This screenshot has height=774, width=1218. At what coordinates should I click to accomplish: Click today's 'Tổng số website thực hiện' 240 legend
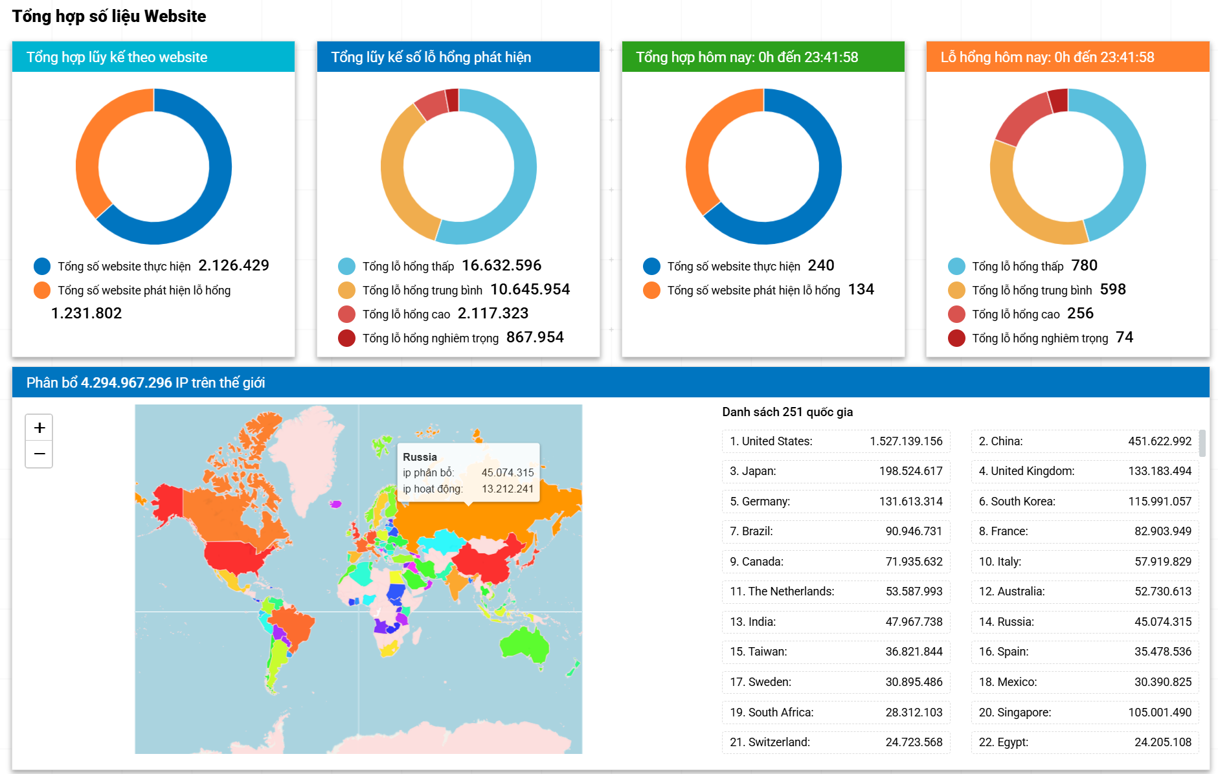(652, 266)
